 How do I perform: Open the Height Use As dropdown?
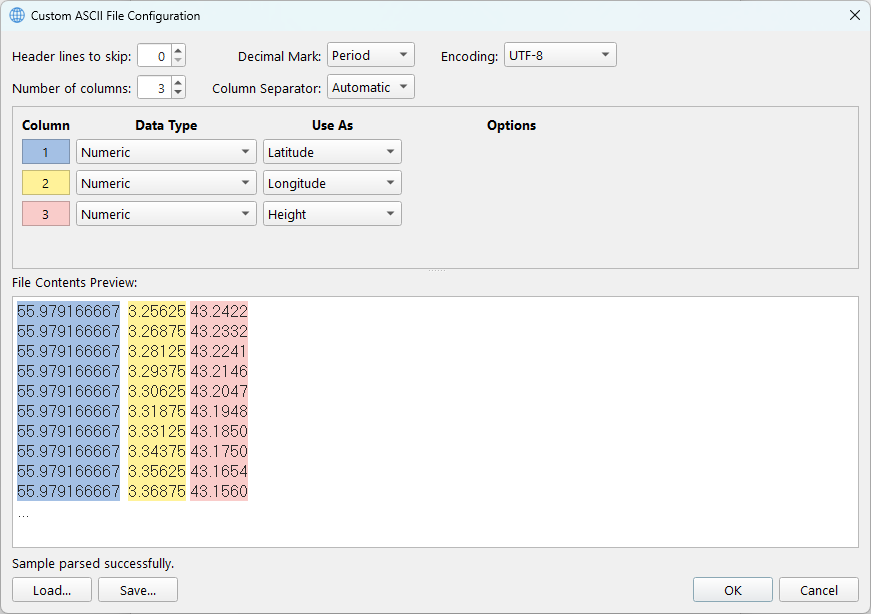[x=332, y=214]
